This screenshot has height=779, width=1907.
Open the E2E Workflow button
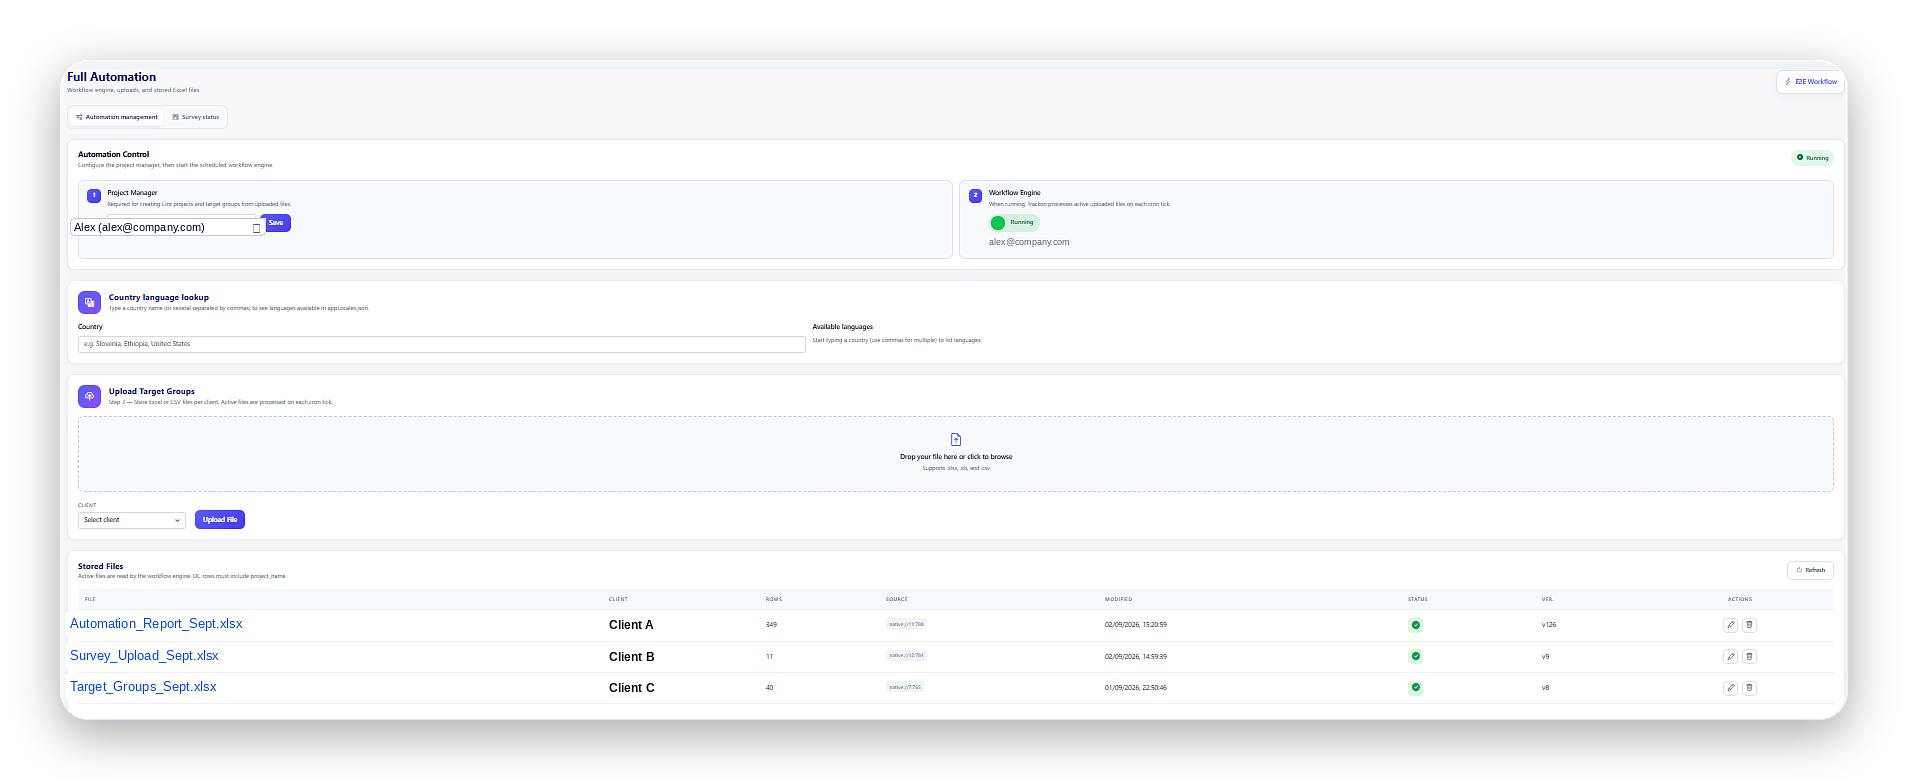[1811, 82]
